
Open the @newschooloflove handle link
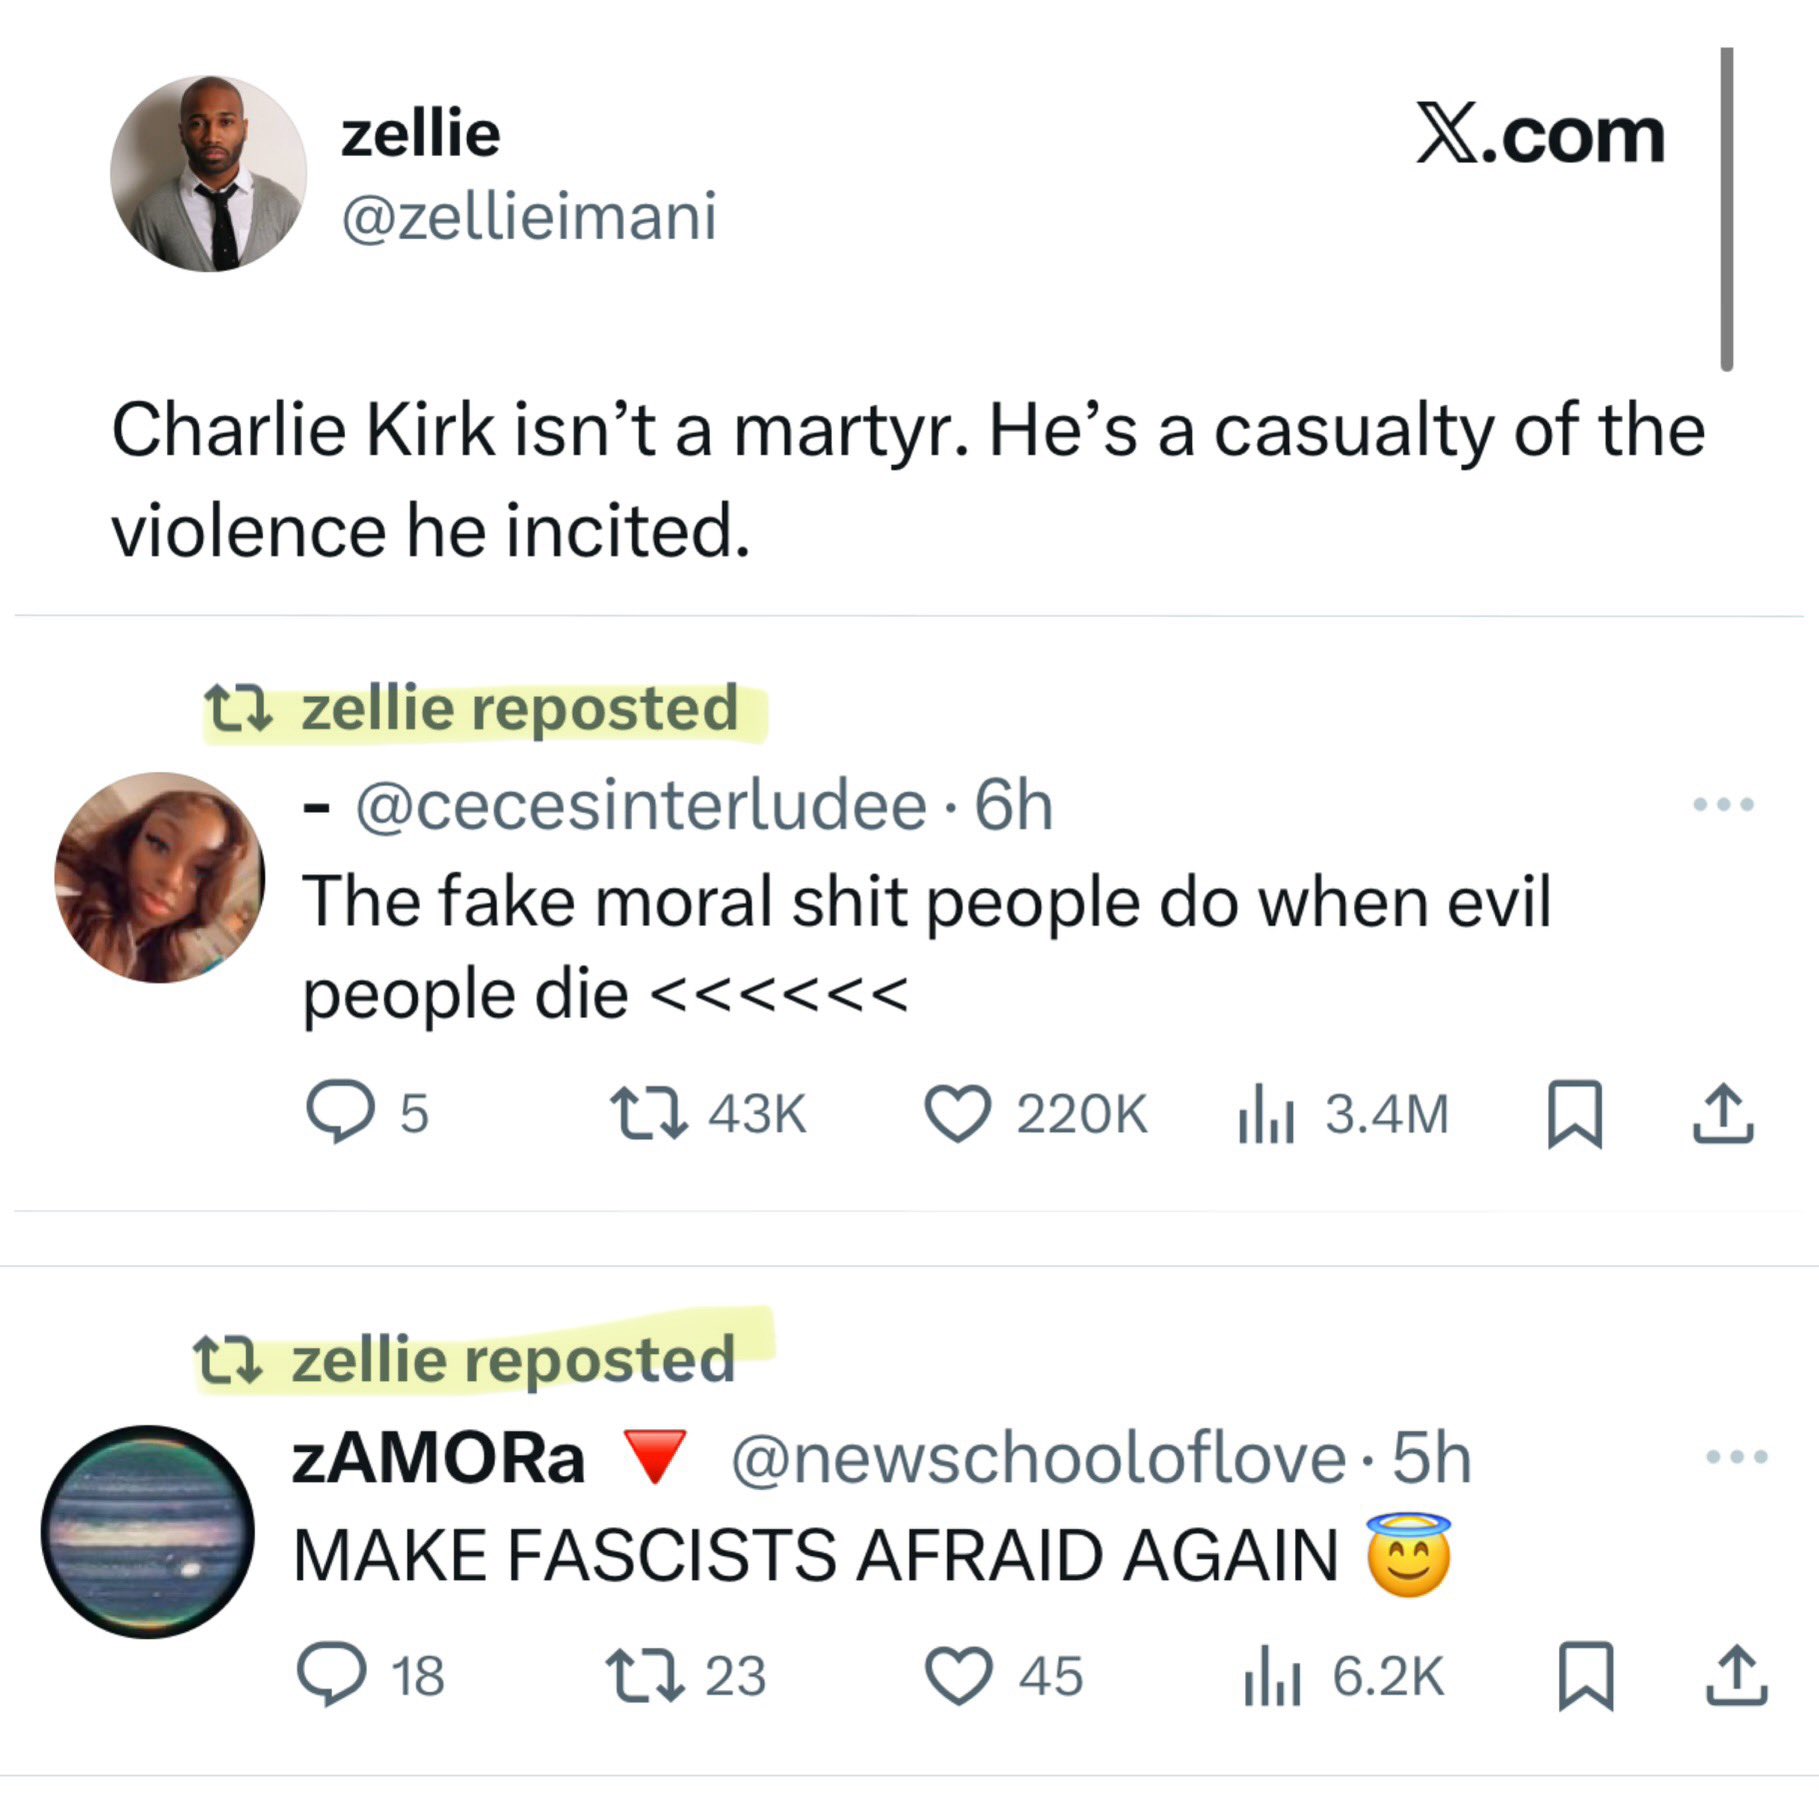click(1038, 1458)
